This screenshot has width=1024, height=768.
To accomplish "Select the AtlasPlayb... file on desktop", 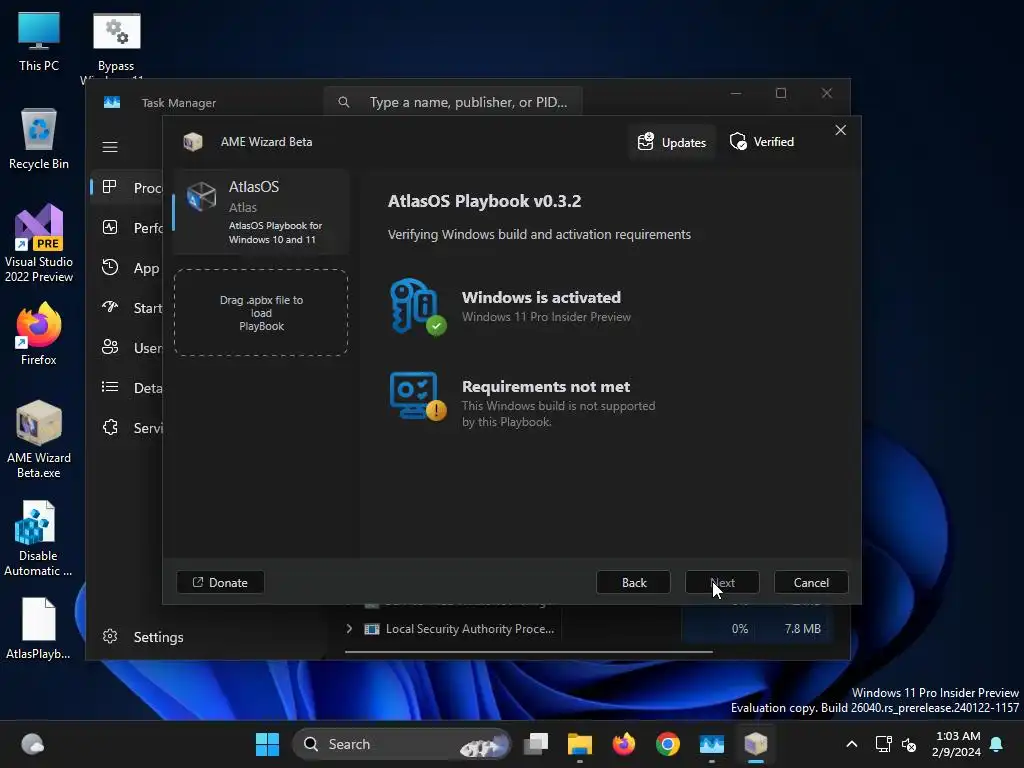I will [x=39, y=628].
